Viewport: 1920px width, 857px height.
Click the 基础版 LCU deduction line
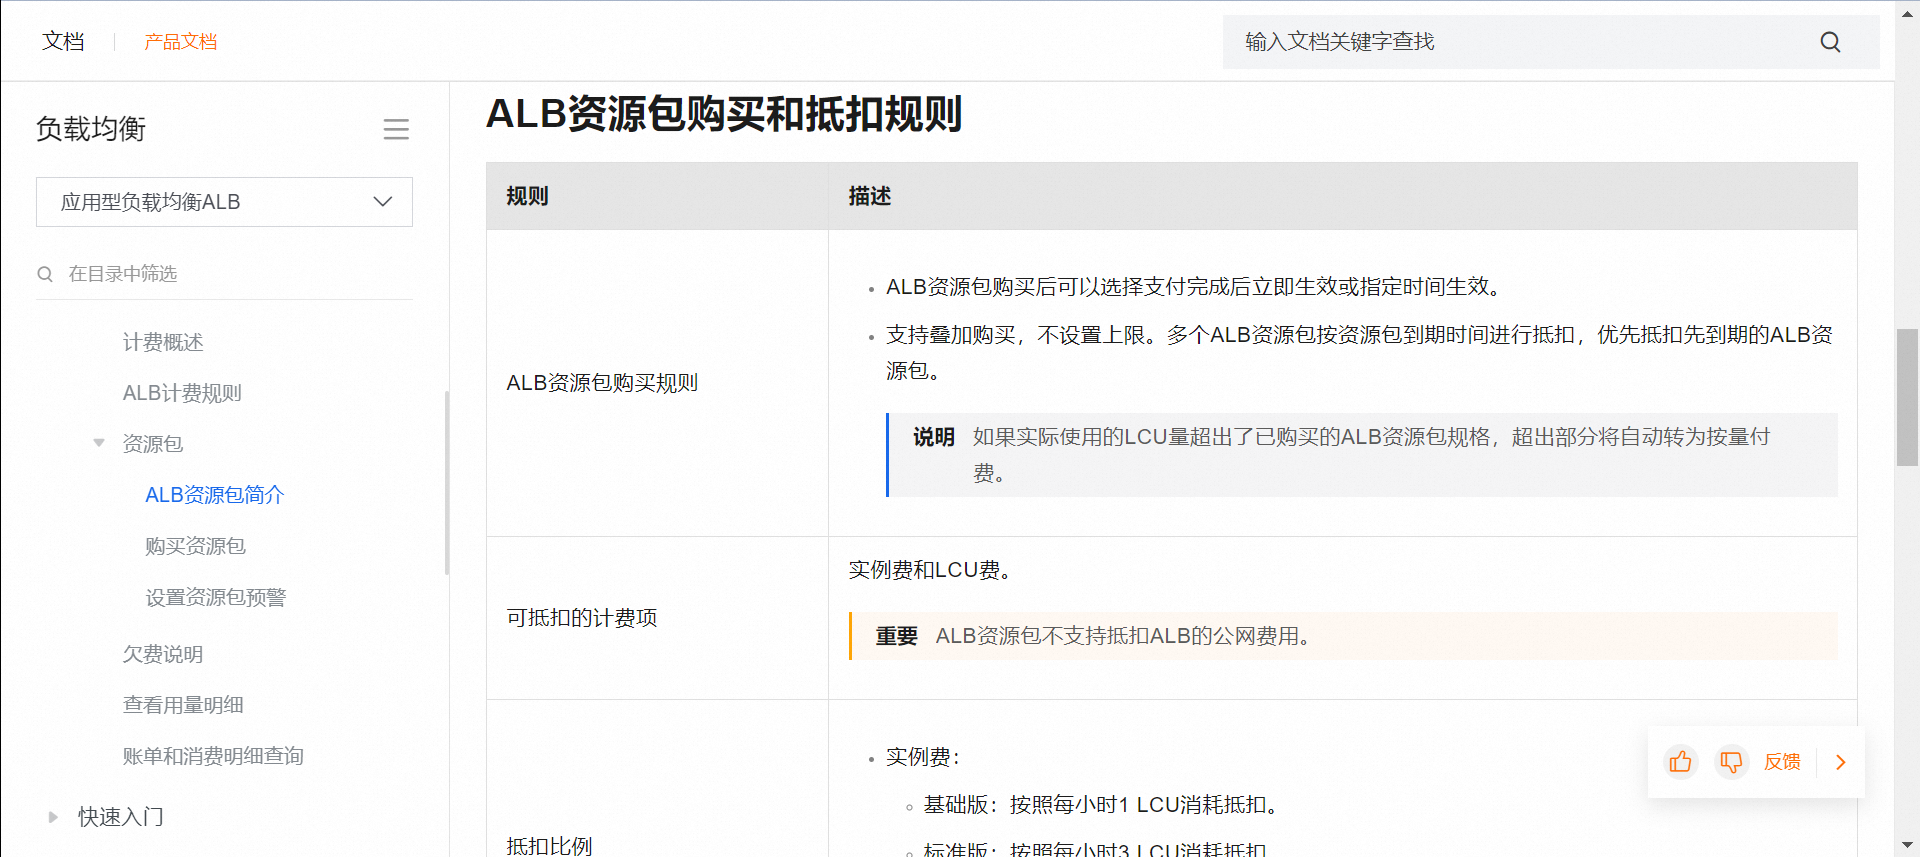tap(1101, 805)
